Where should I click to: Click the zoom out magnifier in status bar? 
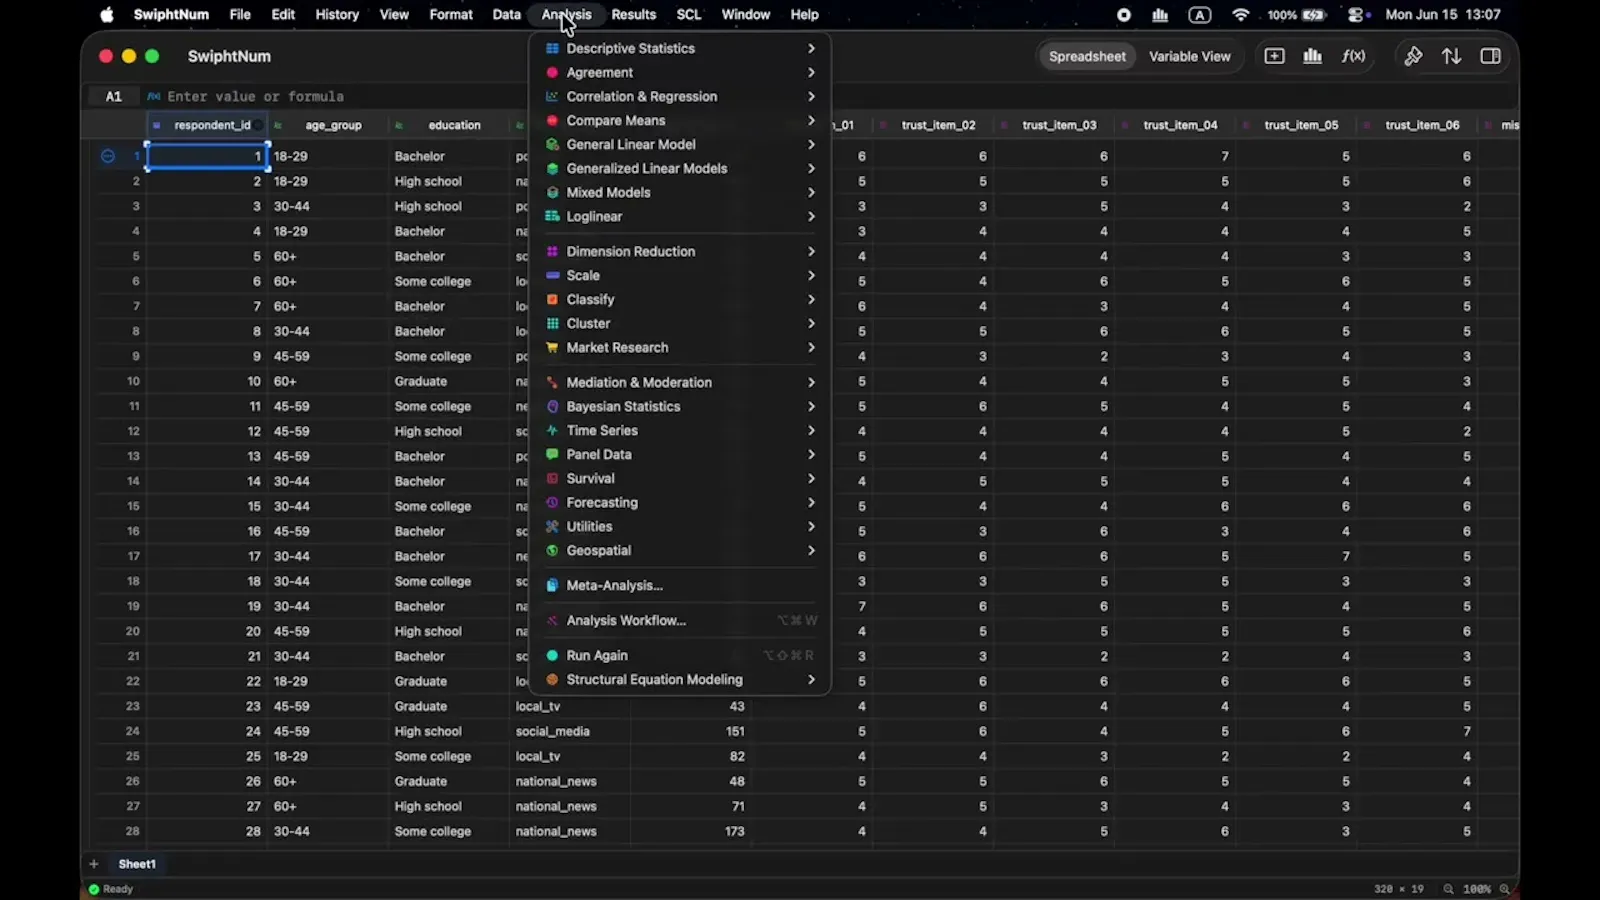1448,889
